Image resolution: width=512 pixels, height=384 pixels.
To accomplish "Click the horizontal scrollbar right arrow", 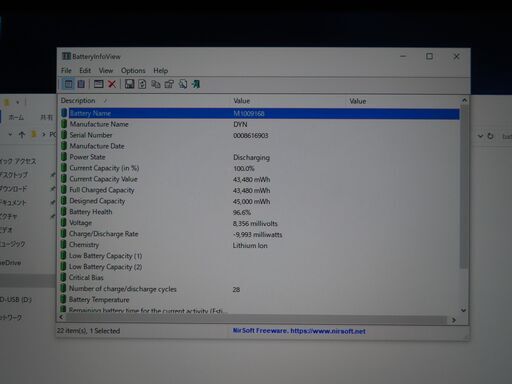I will point(454,320).
